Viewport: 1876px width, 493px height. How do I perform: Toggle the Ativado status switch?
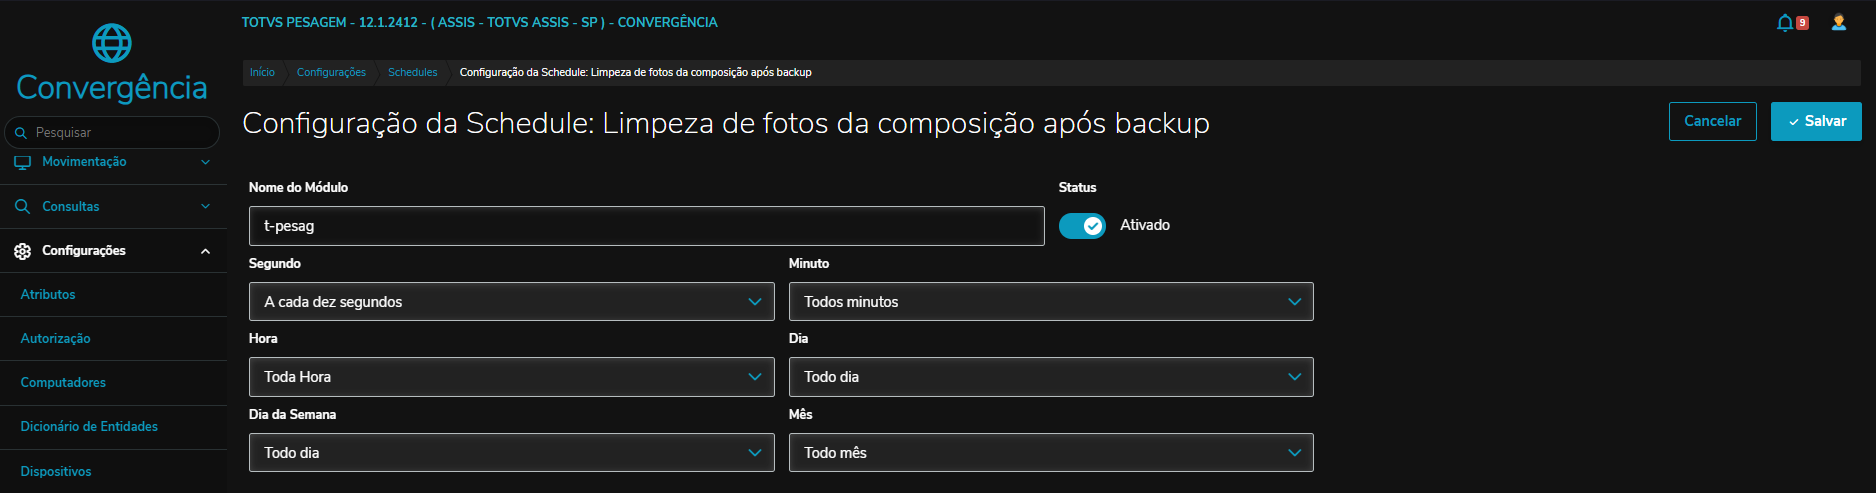click(x=1082, y=226)
